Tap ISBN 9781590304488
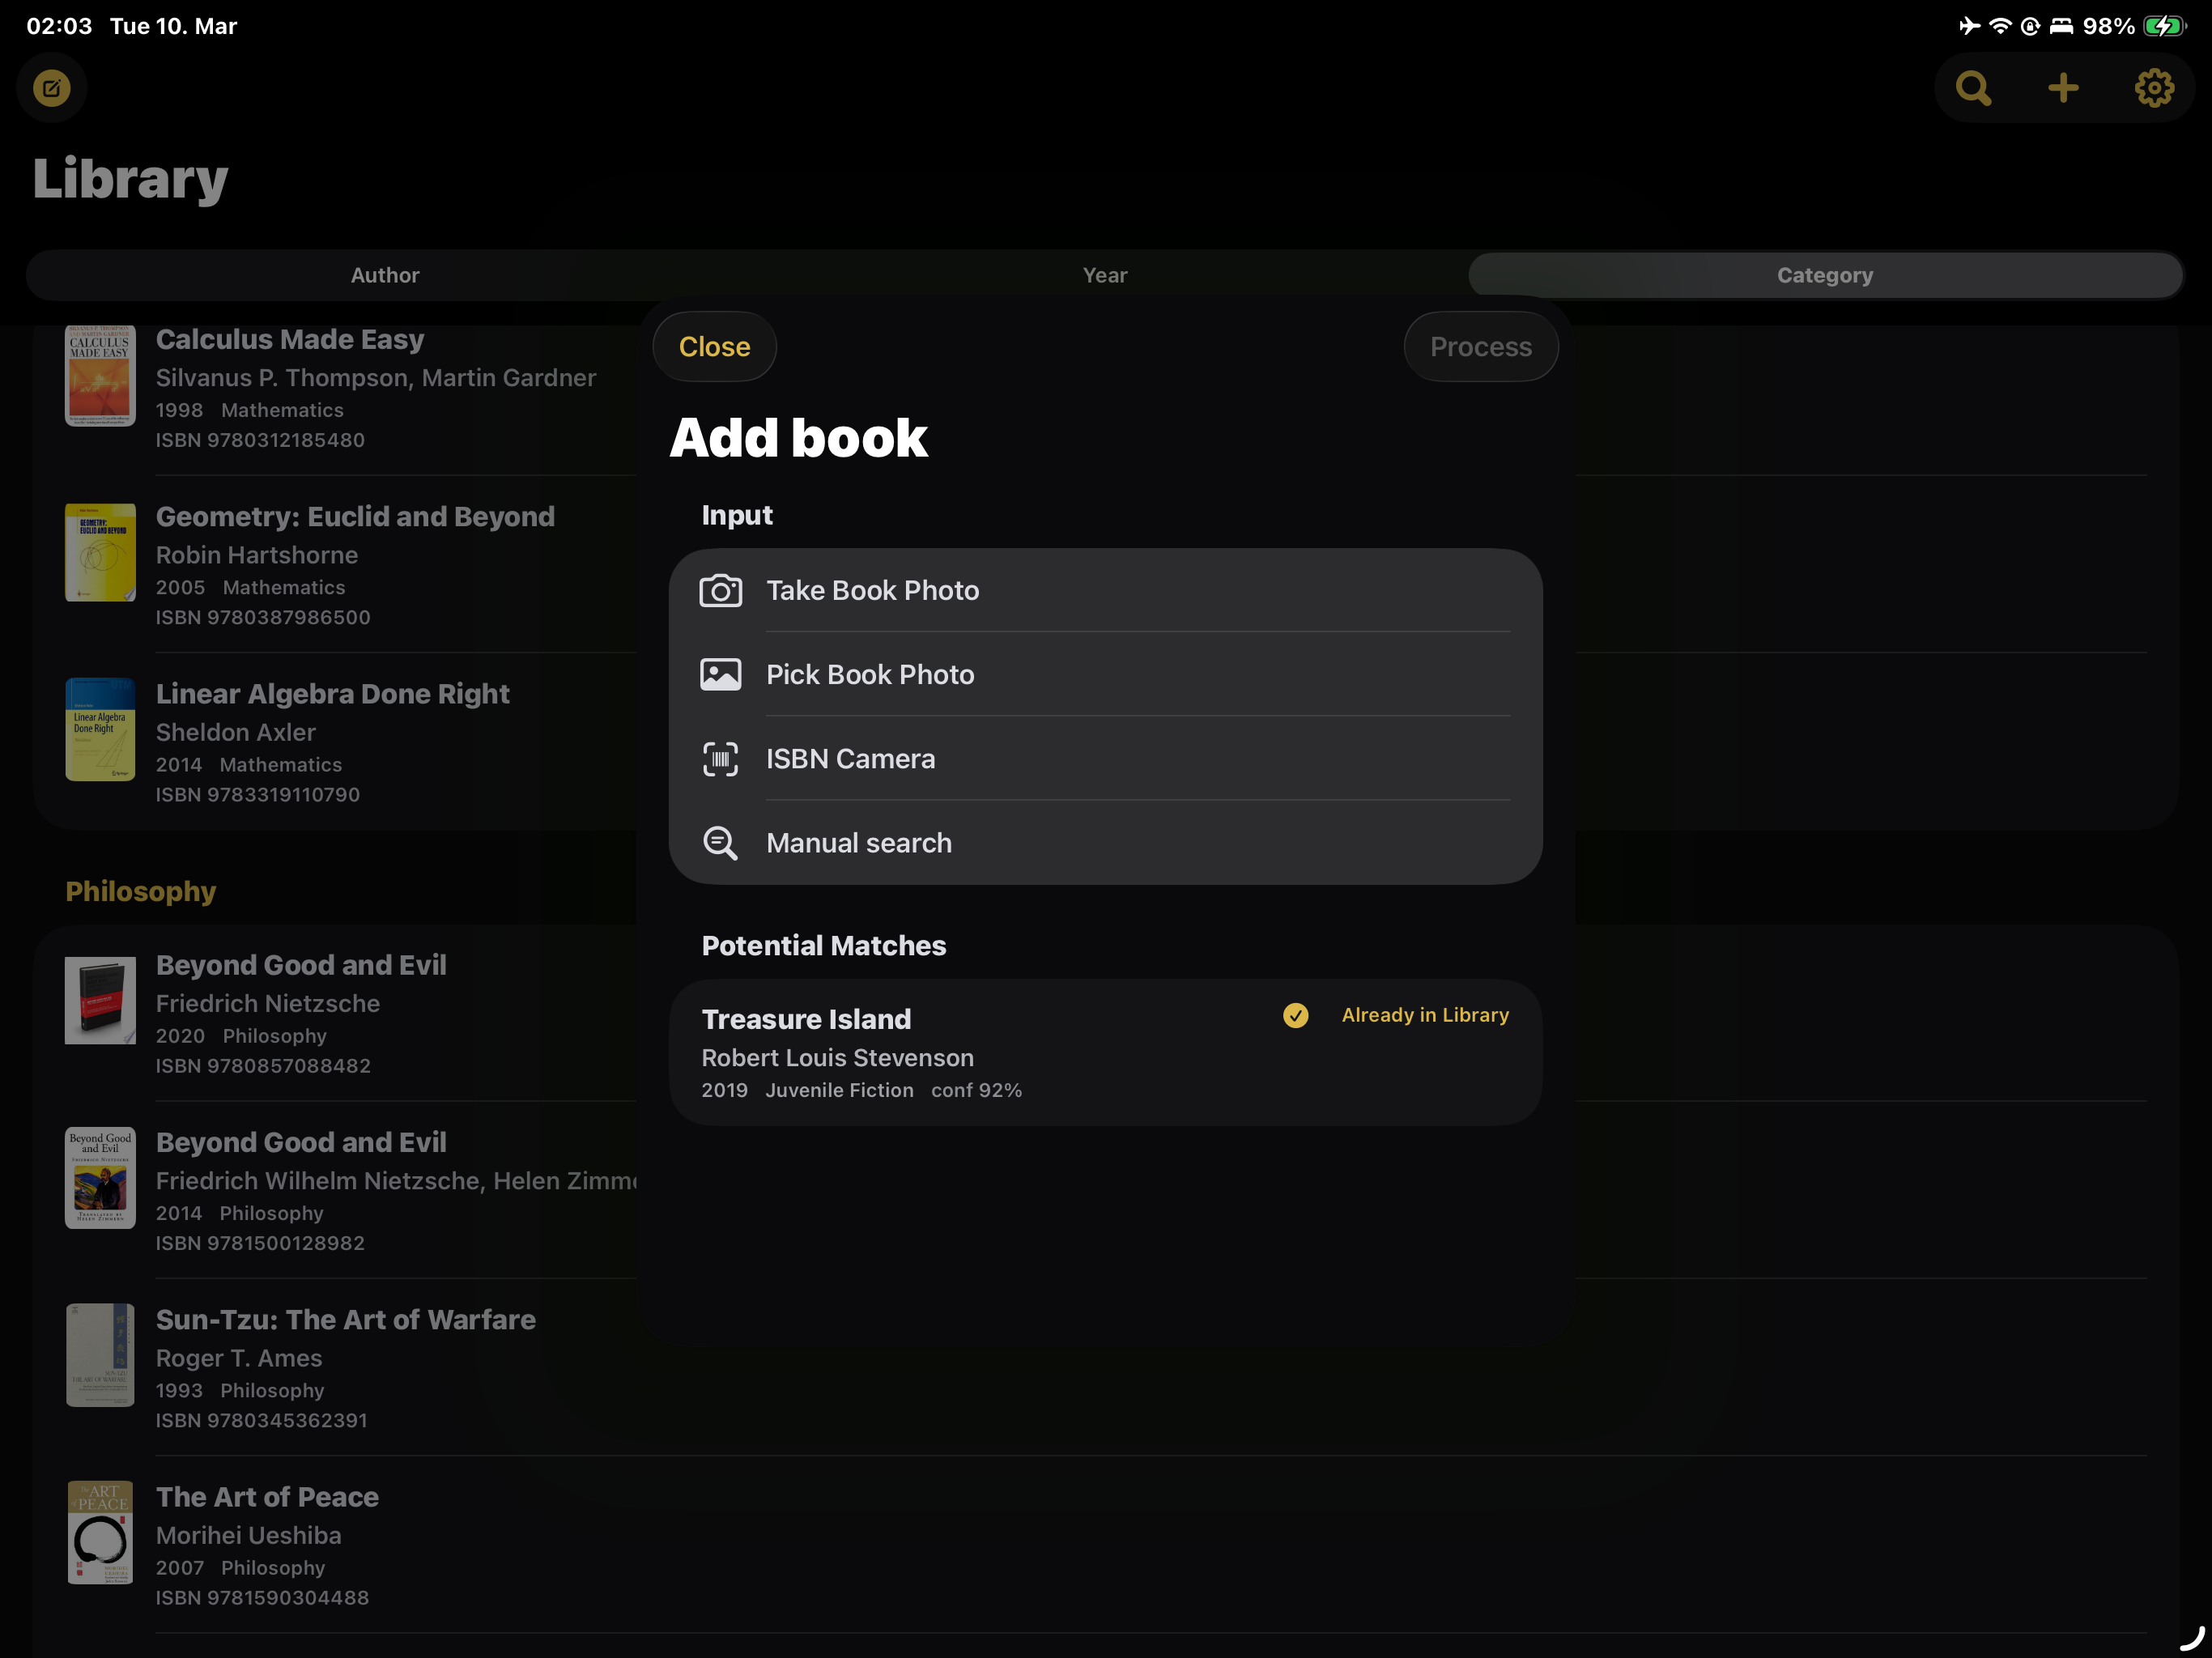2212x1658 pixels. (x=262, y=1598)
